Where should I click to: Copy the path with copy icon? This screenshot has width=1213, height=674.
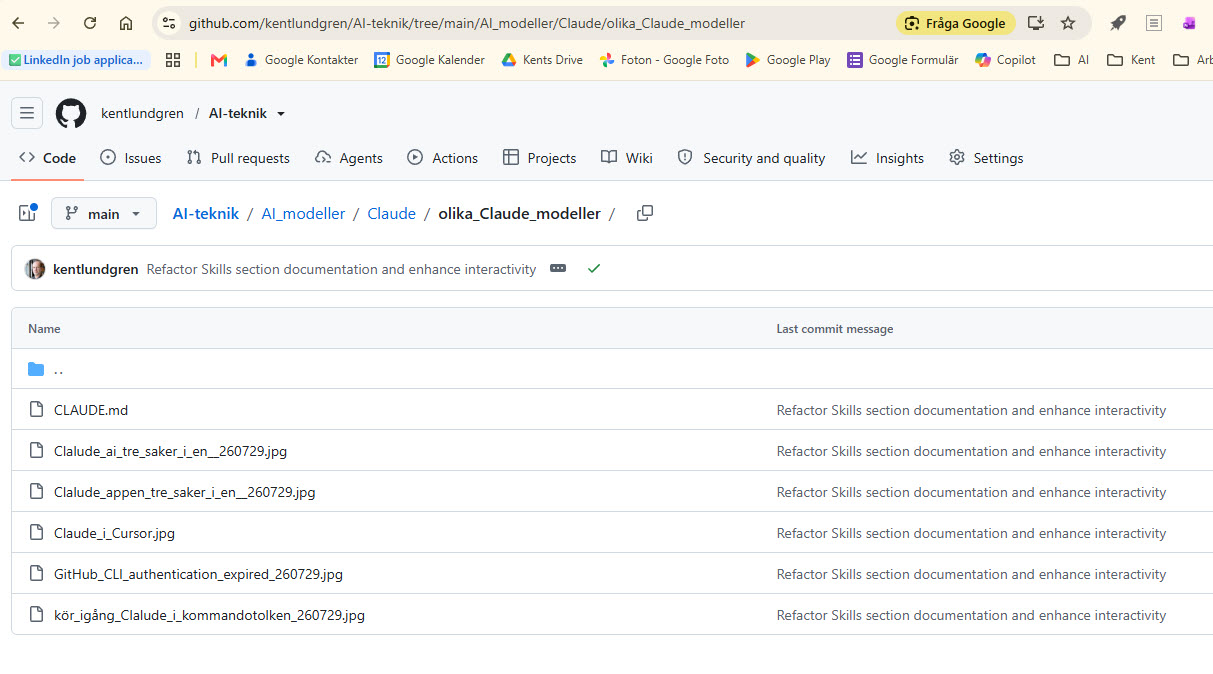tap(645, 213)
